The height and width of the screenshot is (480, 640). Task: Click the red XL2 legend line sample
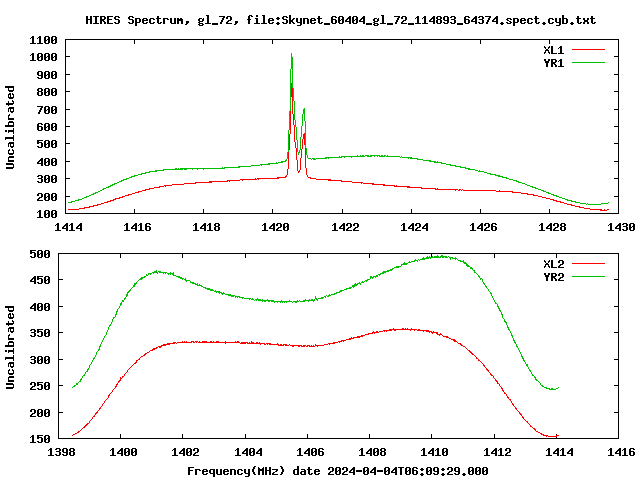point(588,264)
